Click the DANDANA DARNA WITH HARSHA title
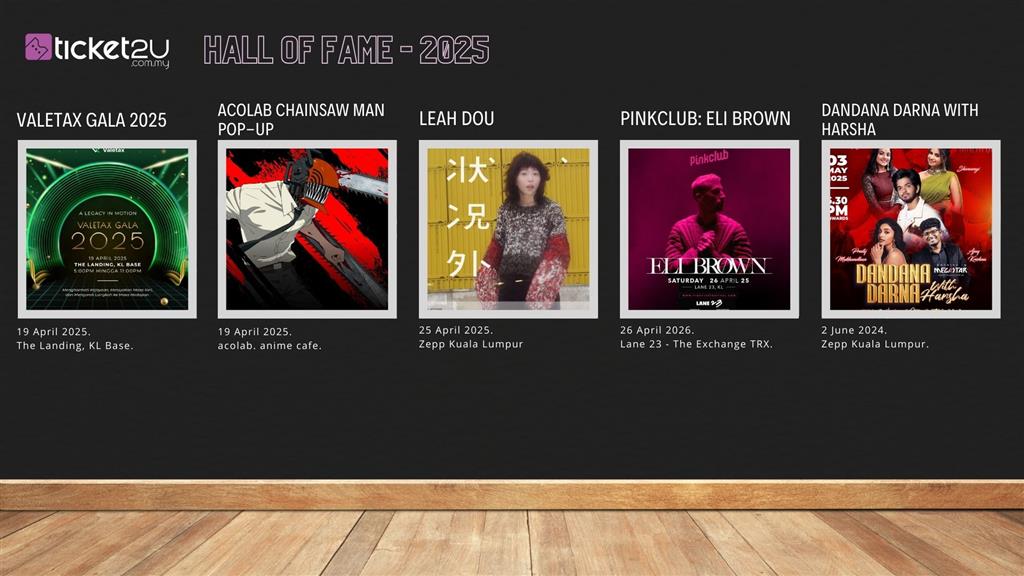Viewport: 1024px width, 576px height. [x=899, y=119]
